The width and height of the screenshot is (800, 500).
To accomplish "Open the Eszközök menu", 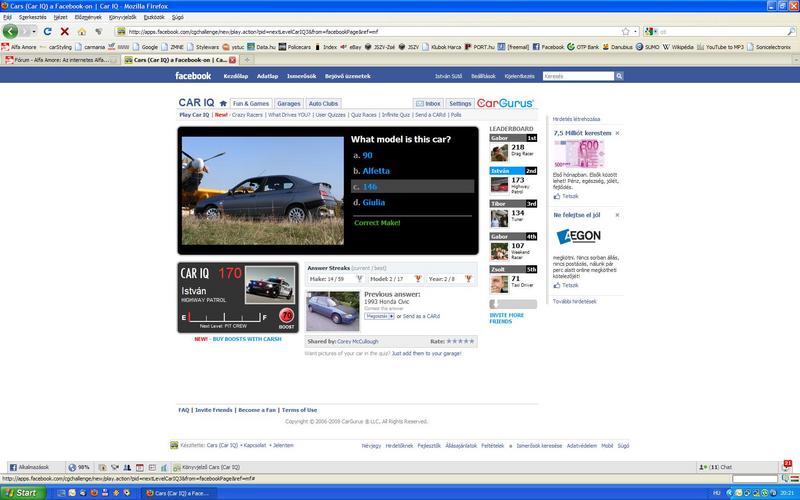I will coord(154,17).
